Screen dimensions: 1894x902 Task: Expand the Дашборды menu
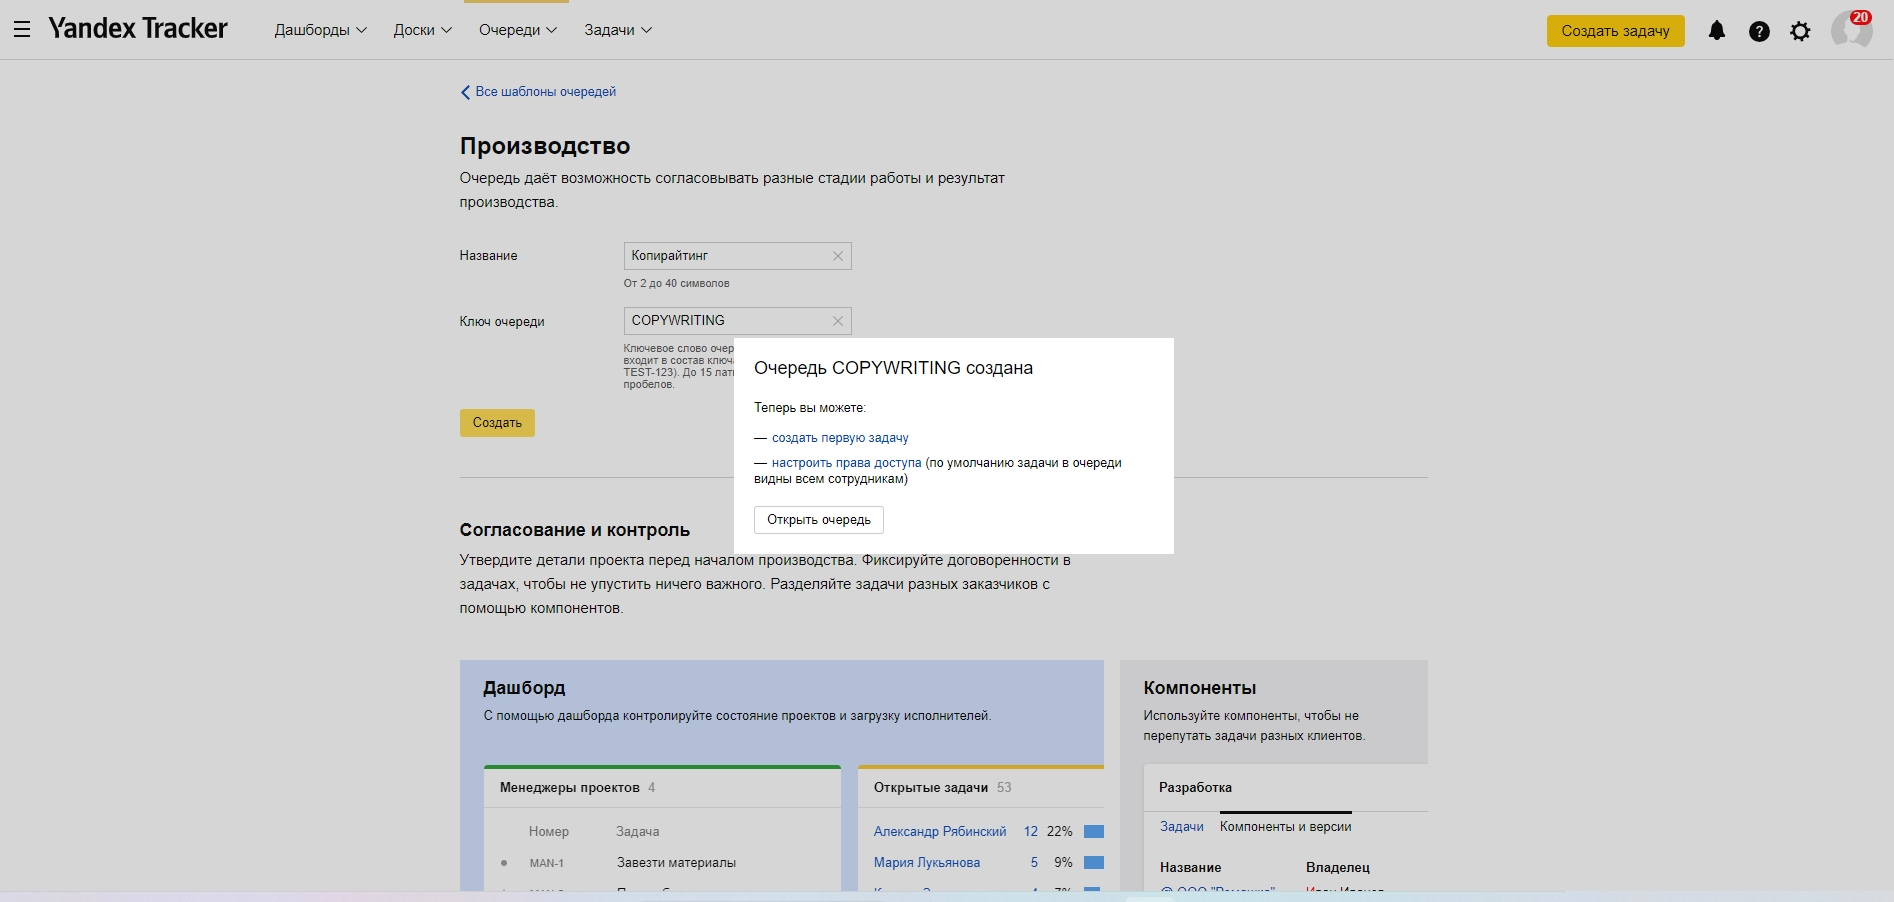[x=320, y=30]
